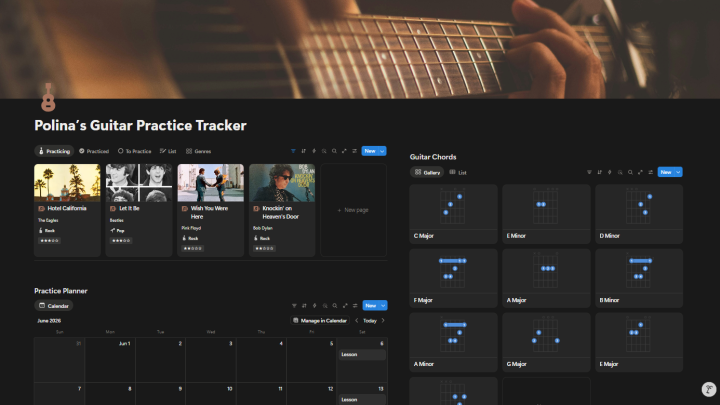Click New button in Guitar Chords
Screen dimensions: 720x405
point(666,172)
